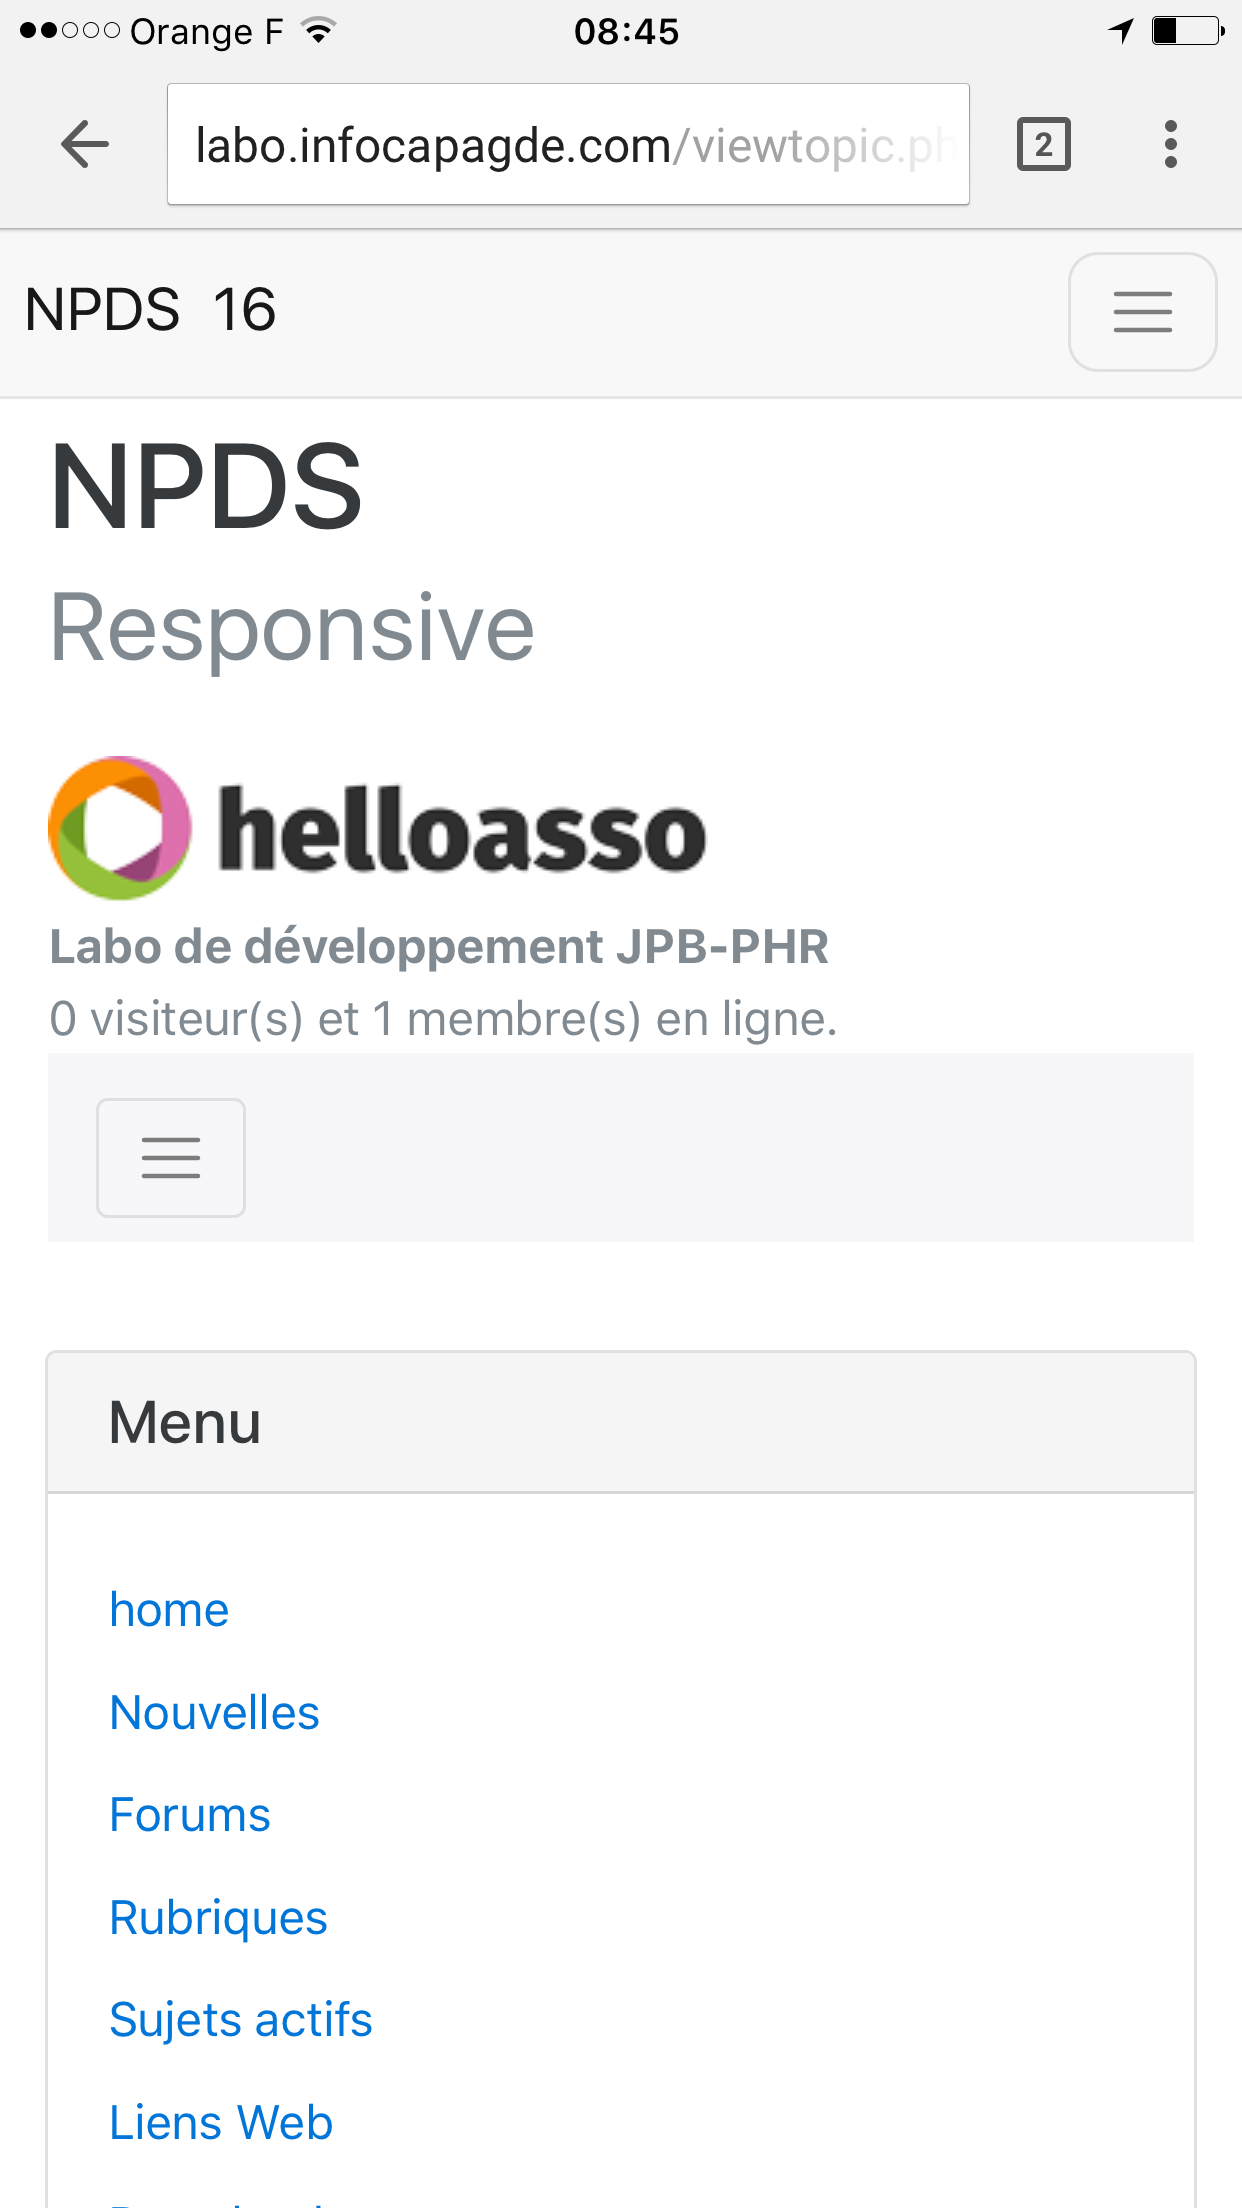Click the NPDS 16 navbar brand
The width and height of the screenshot is (1242, 2208).
click(150, 310)
